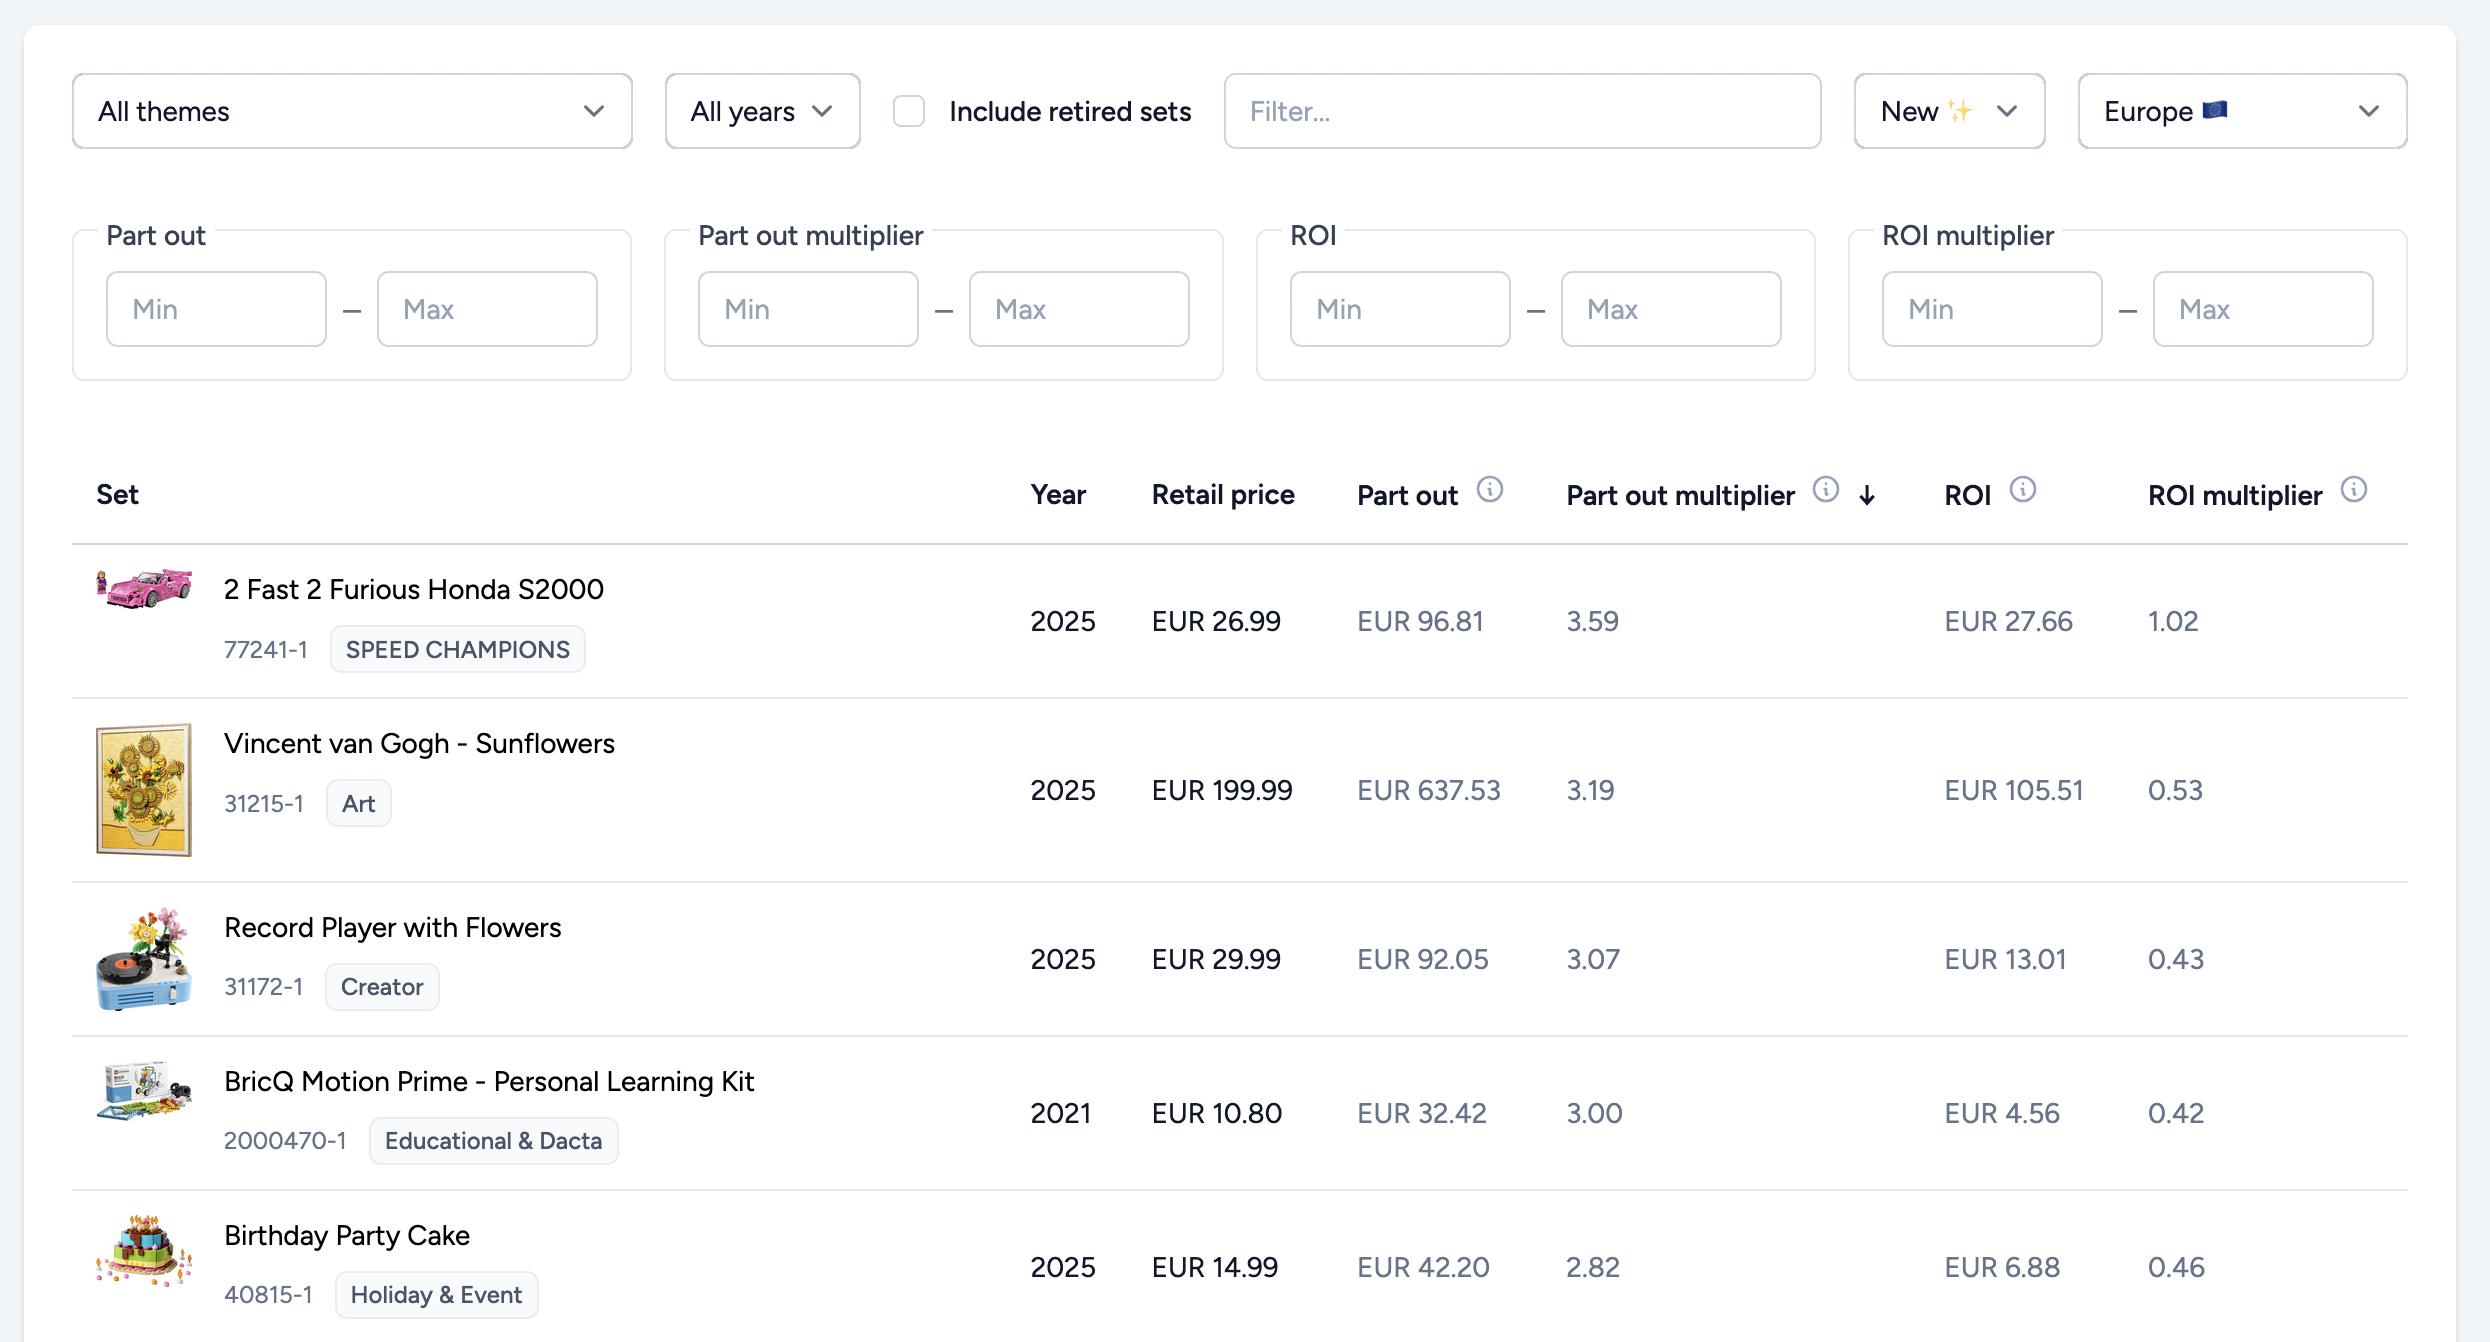
Task: Click ROI value EUR 27.66
Action: (2008, 621)
